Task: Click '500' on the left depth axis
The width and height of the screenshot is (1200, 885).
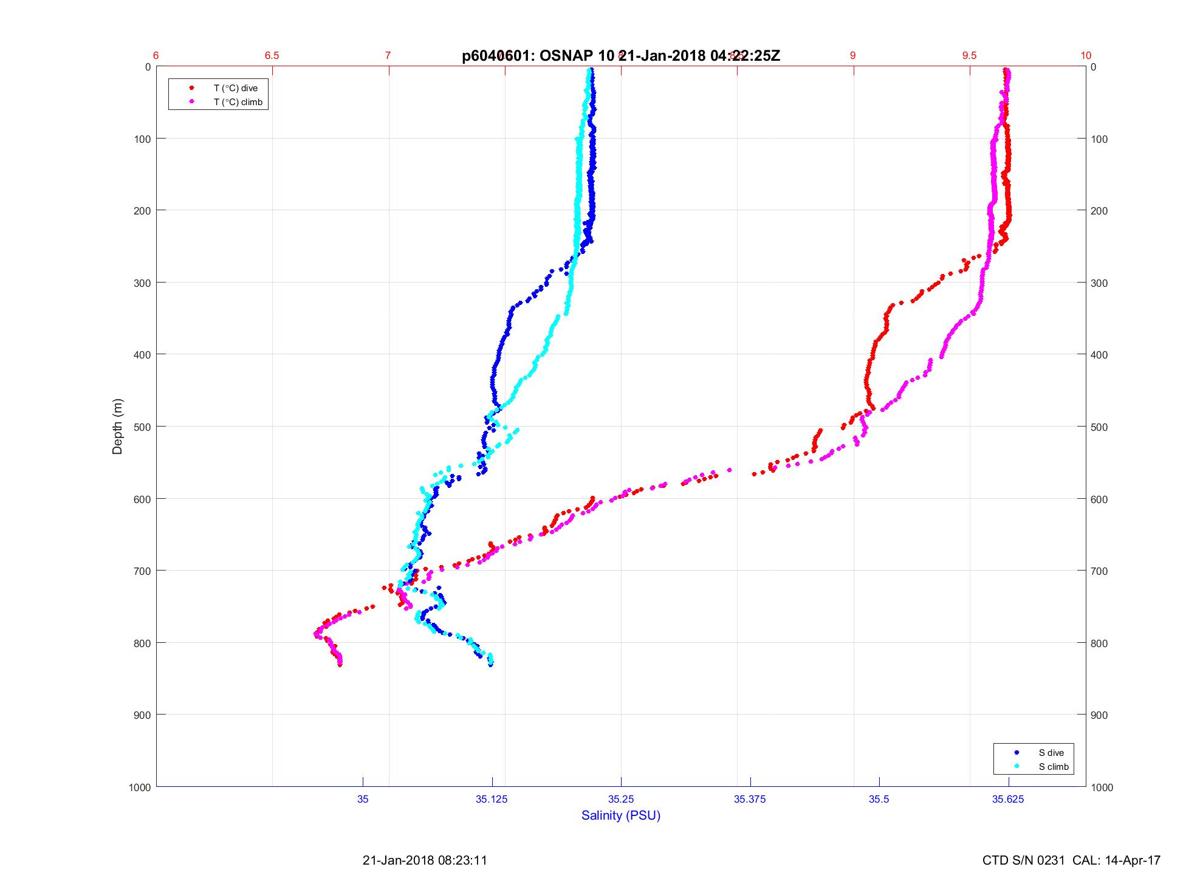Action: click(x=142, y=427)
